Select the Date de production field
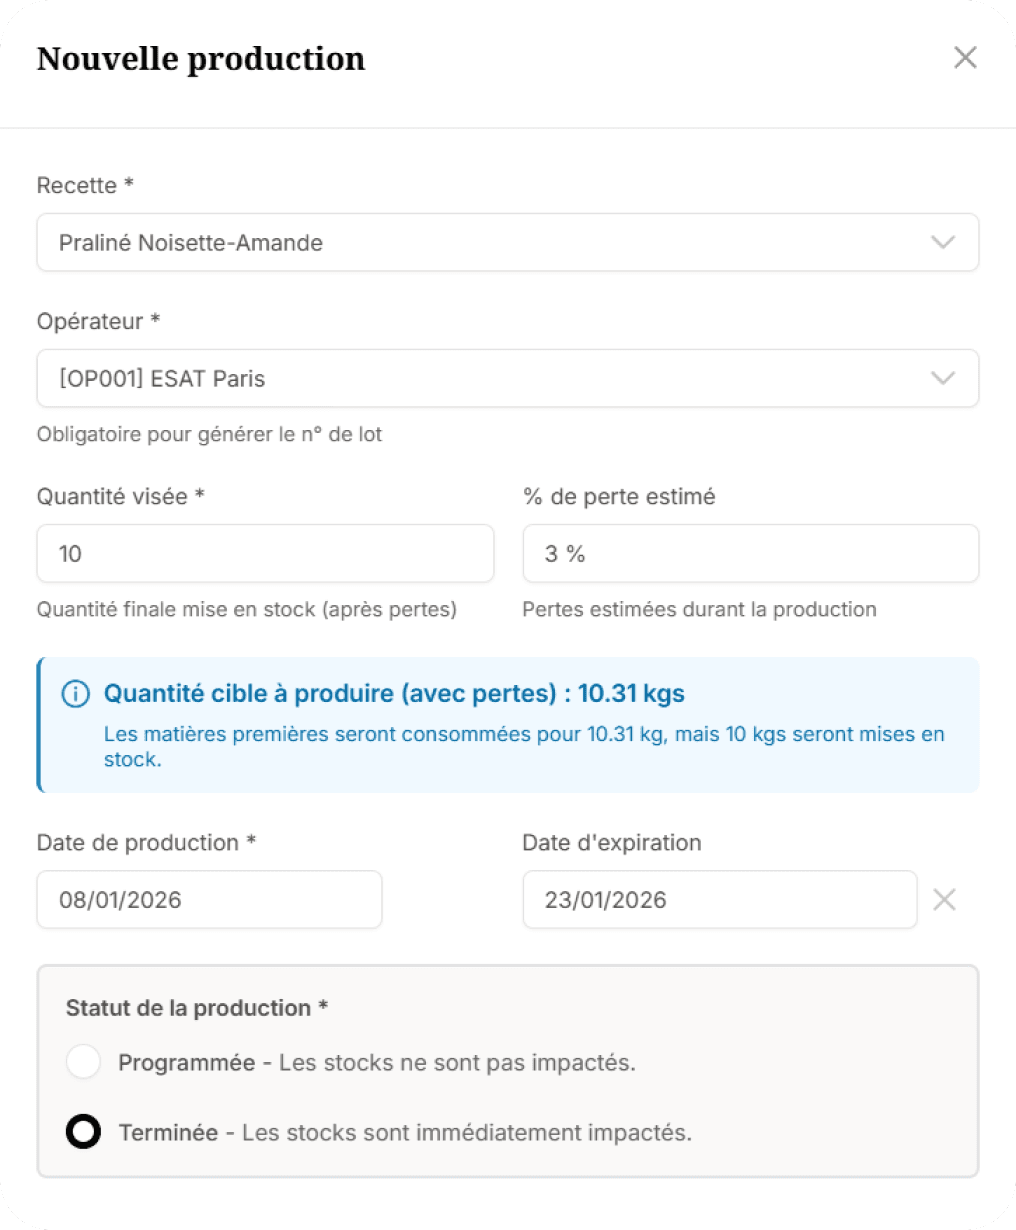 click(x=209, y=899)
